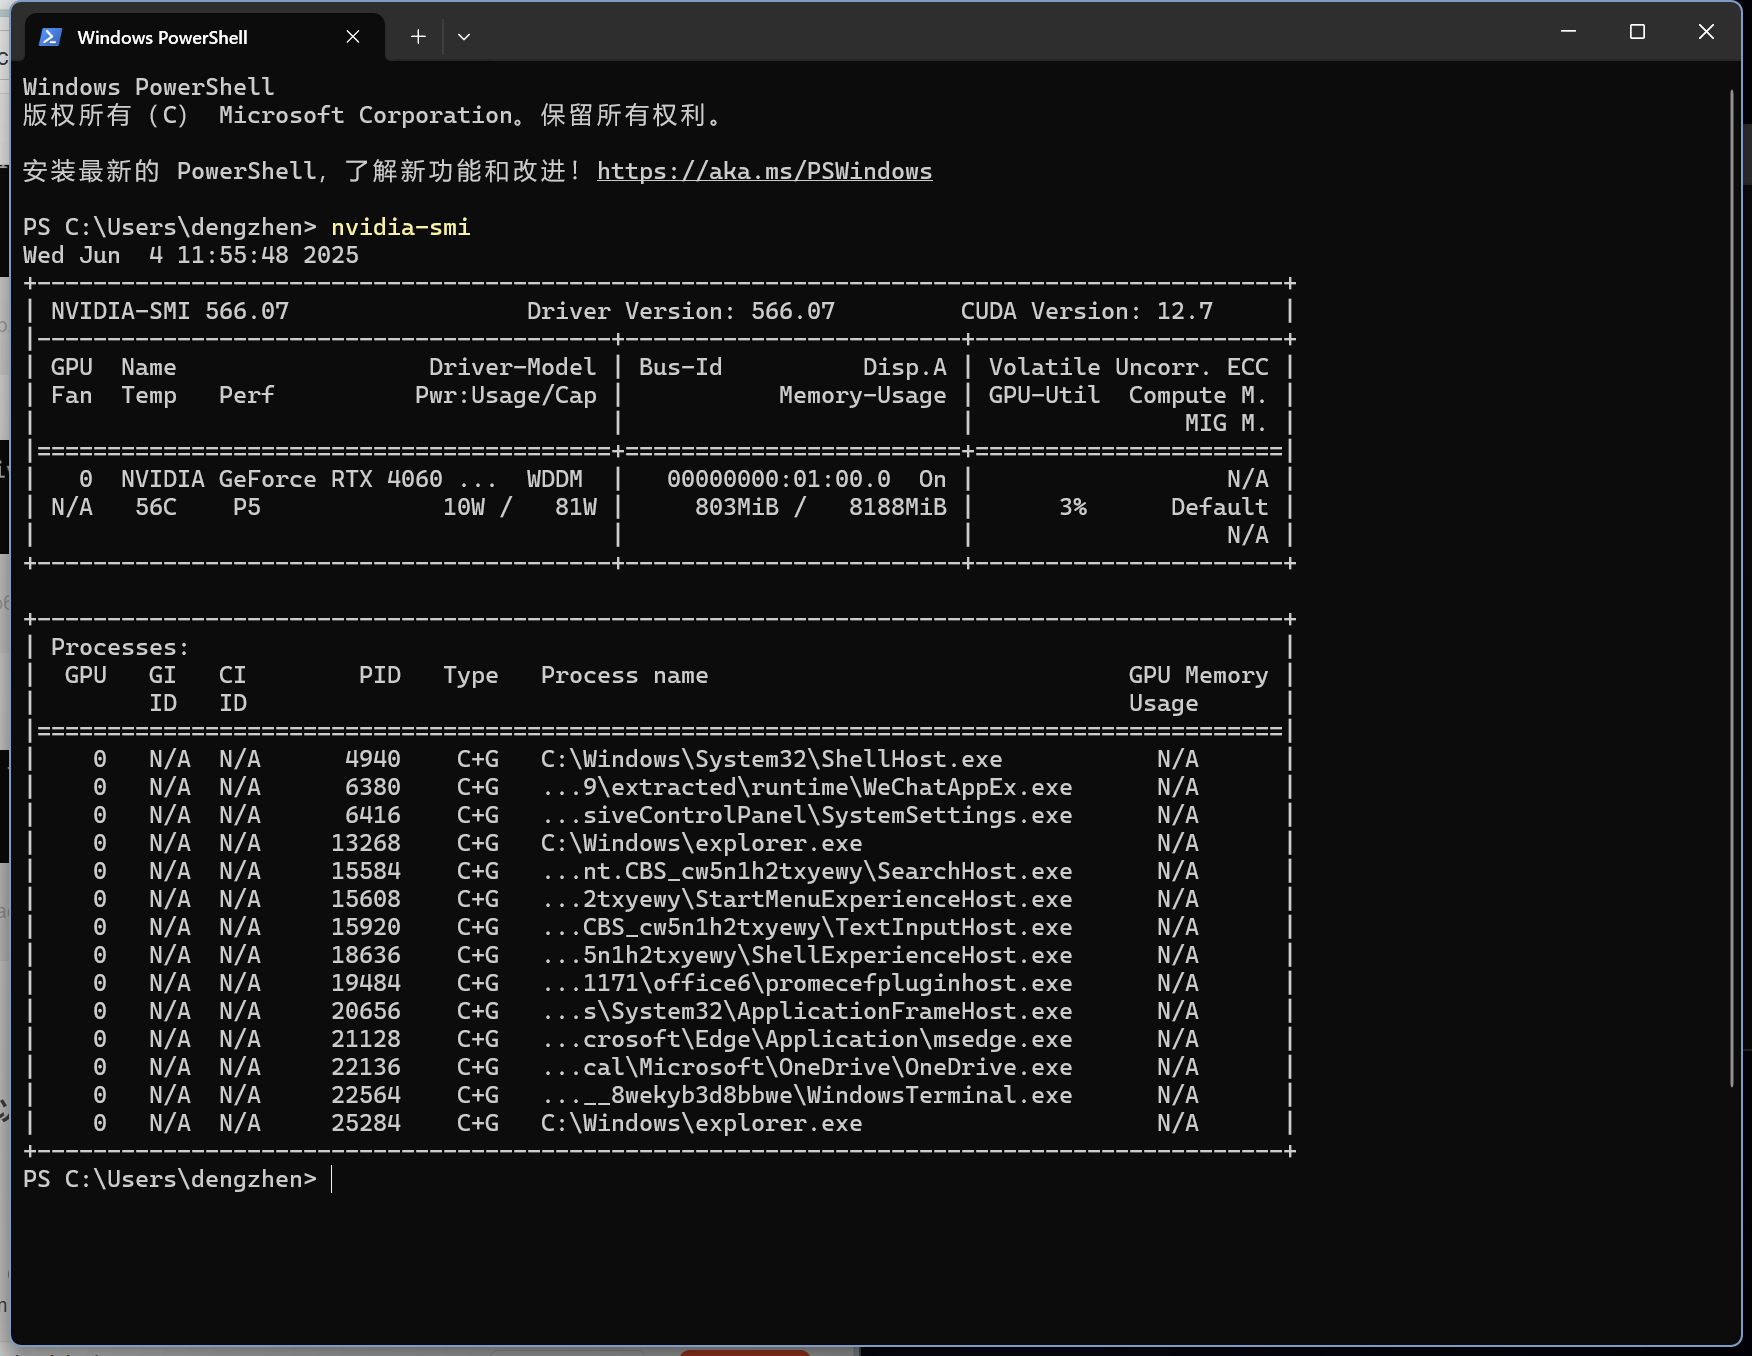This screenshot has width=1752, height=1356.
Task: Click the OneDrive.exe process name
Action: coord(807,1067)
